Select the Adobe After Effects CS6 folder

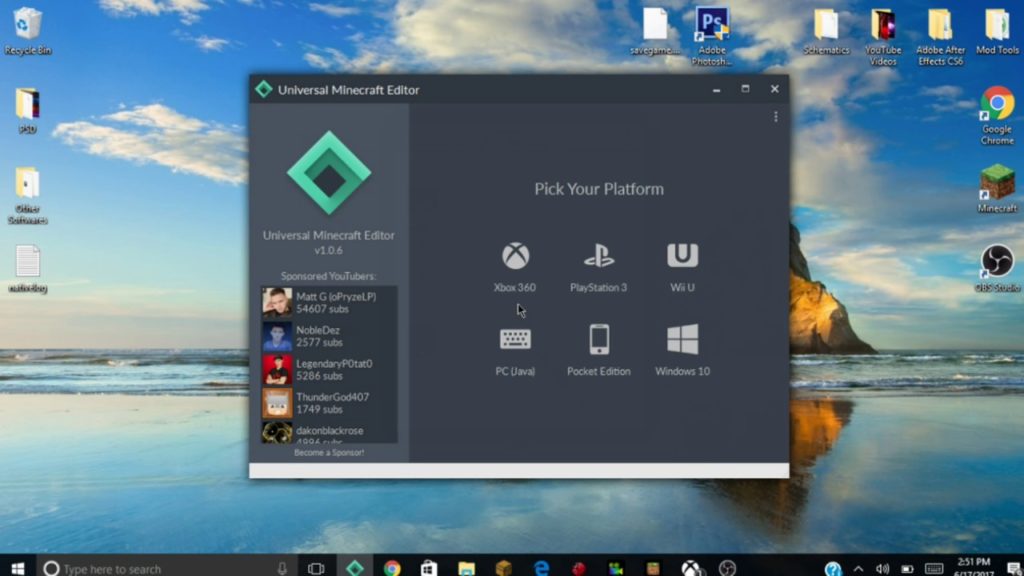click(940, 37)
